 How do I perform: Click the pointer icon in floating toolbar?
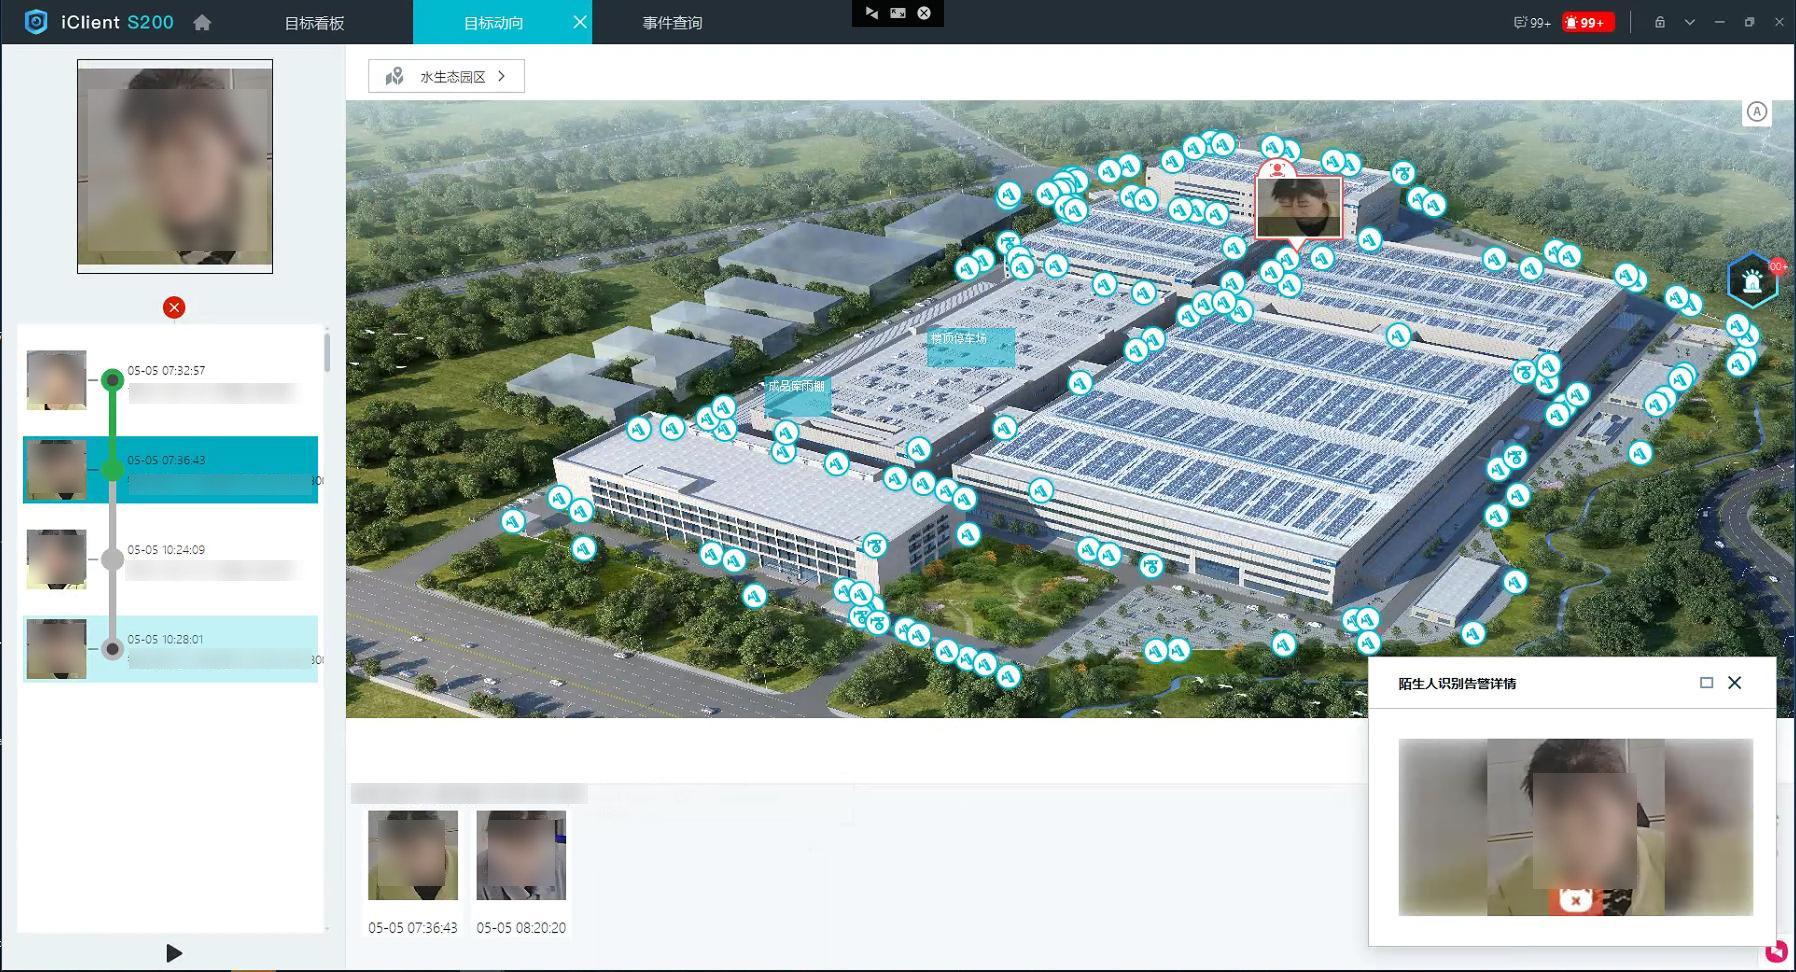click(872, 13)
